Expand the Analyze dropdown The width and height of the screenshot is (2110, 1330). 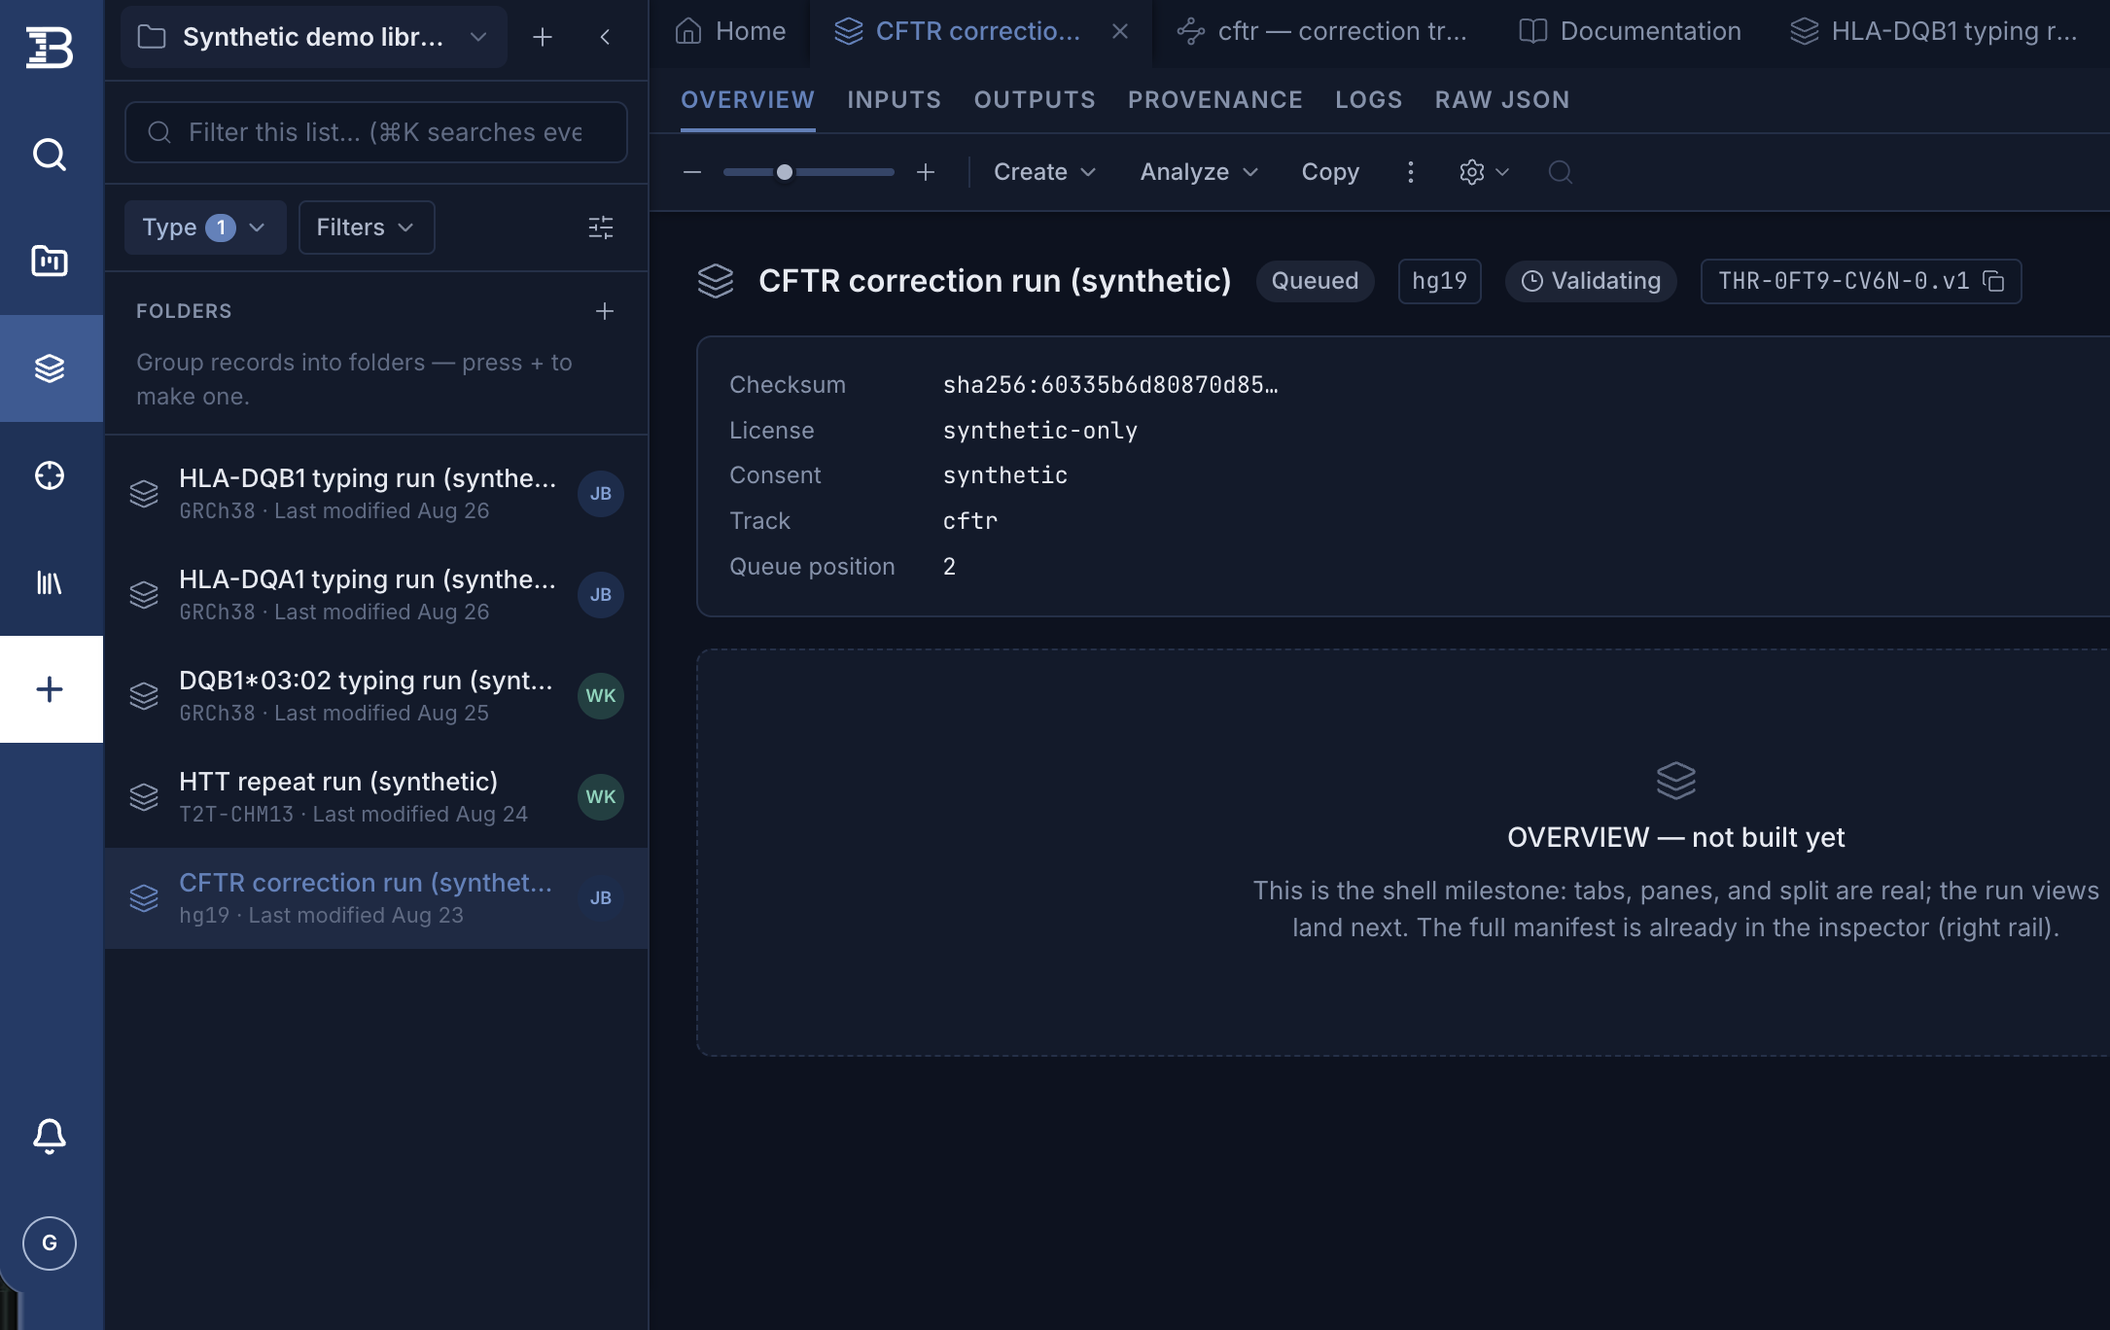click(1199, 172)
